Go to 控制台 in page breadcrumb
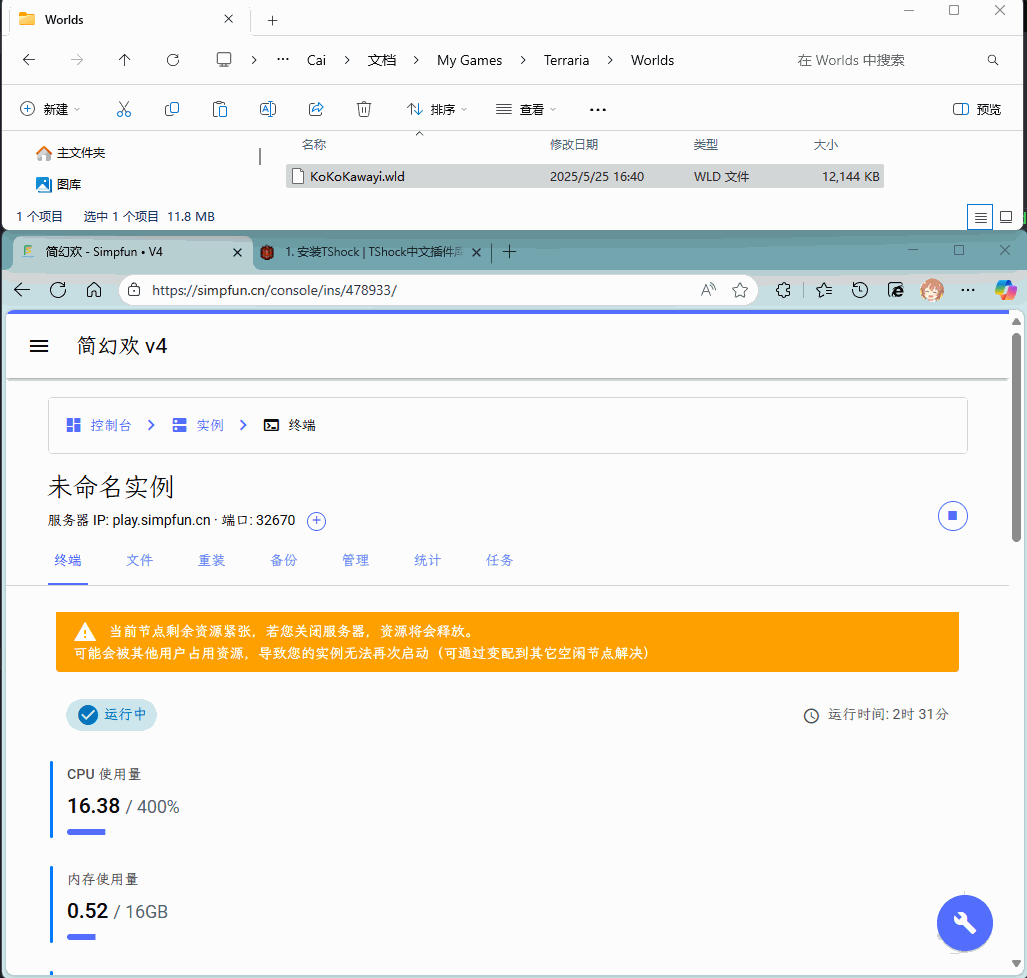The height and width of the screenshot is (978, 1027). [x=99, y=426]
